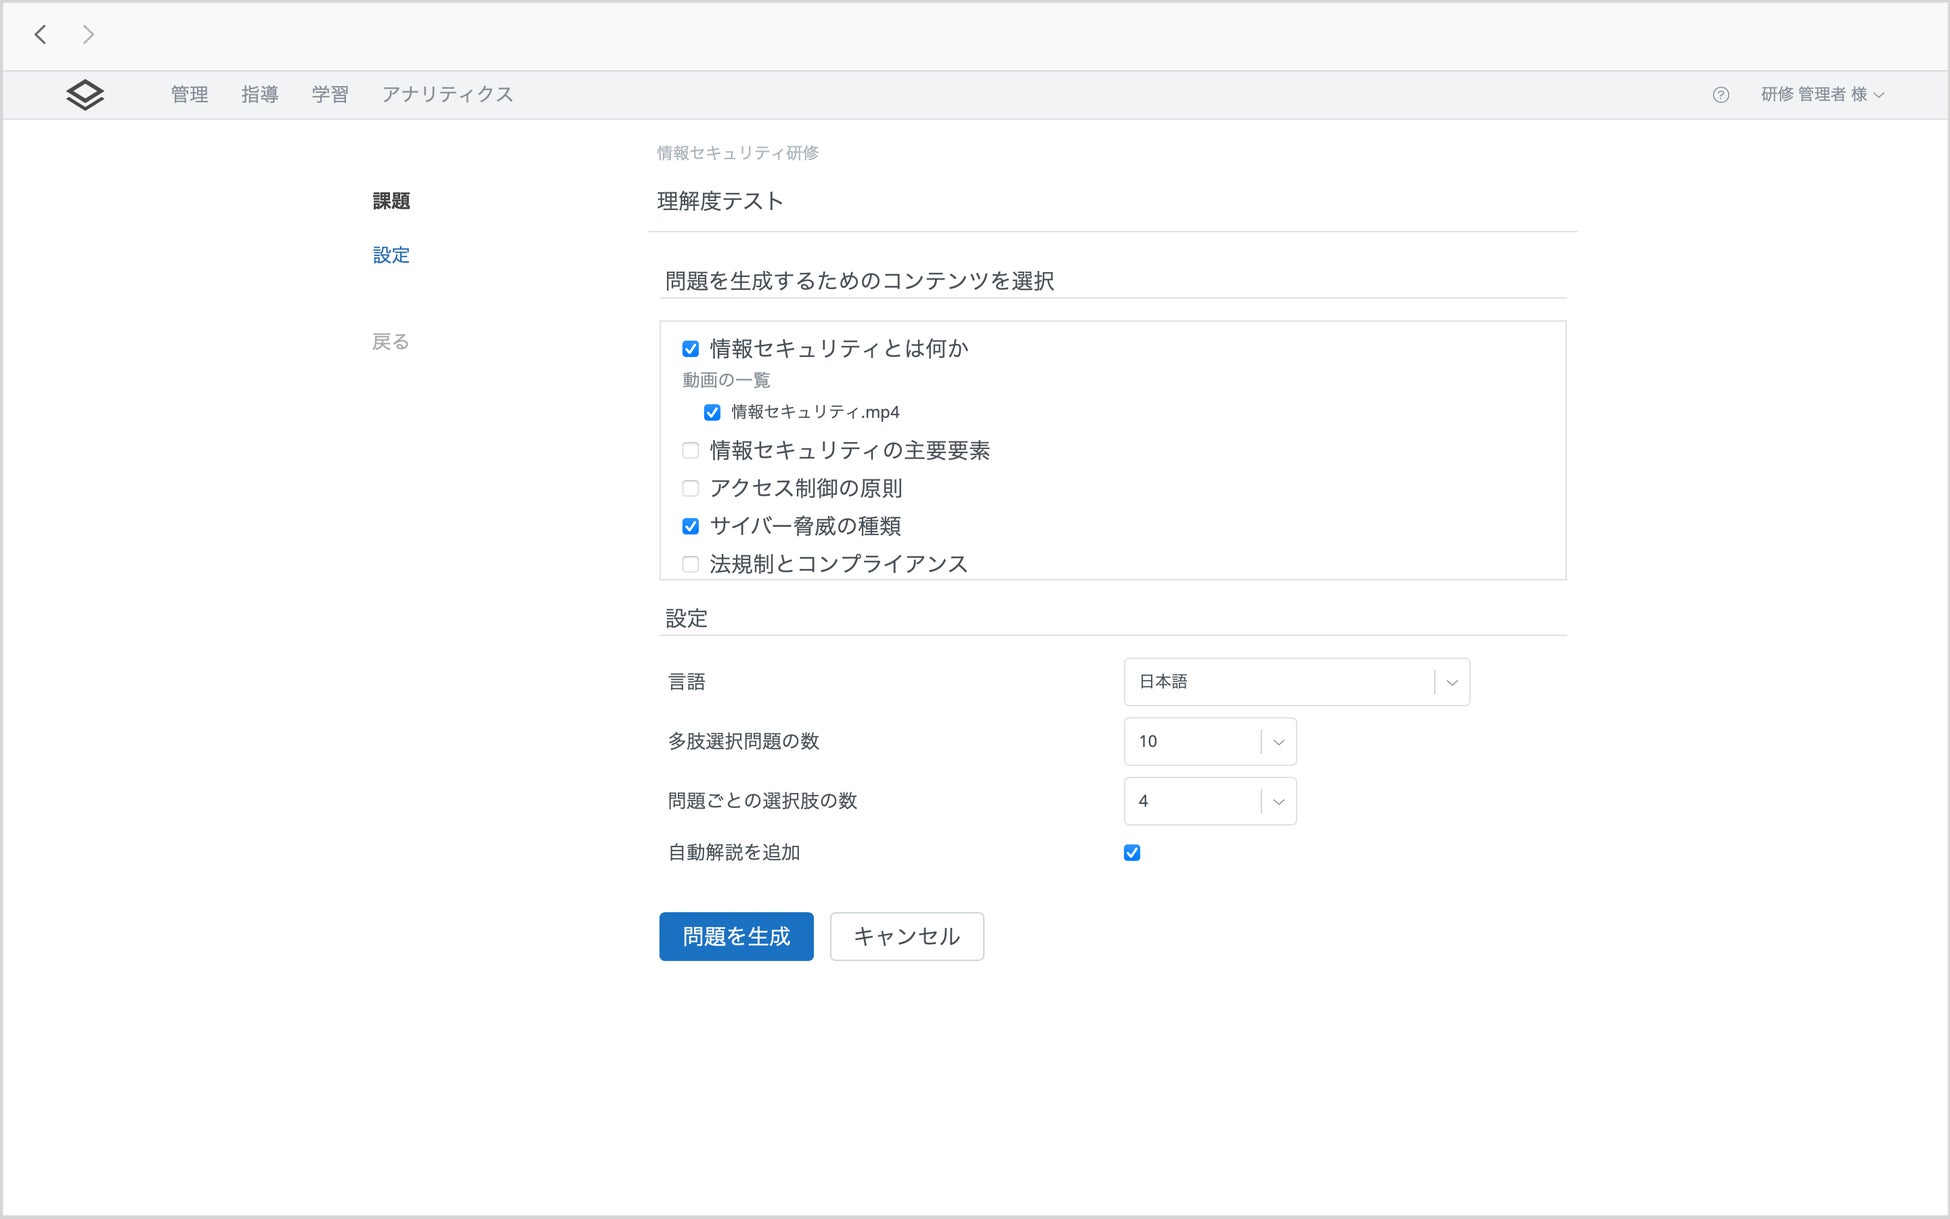Click the browser forward arrow
1950x1219 pixels.
[88, 35]
